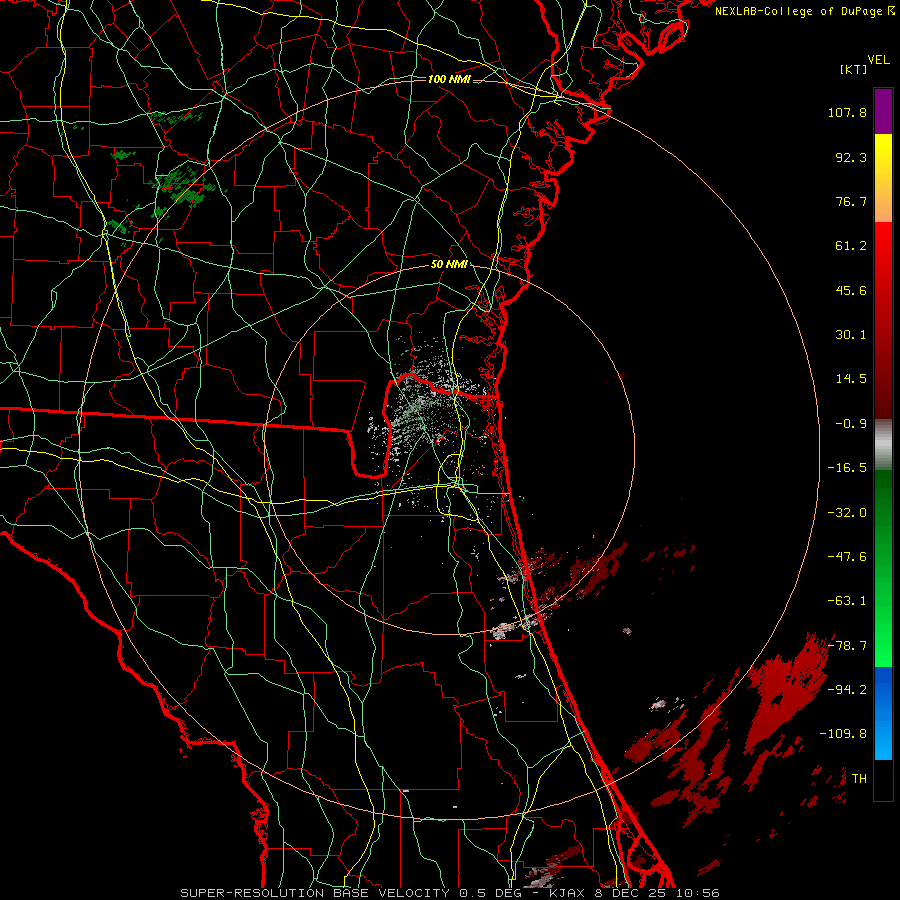Select the 61.2 scale value
The image size is (900, 900).
click(x=851, y=246)
